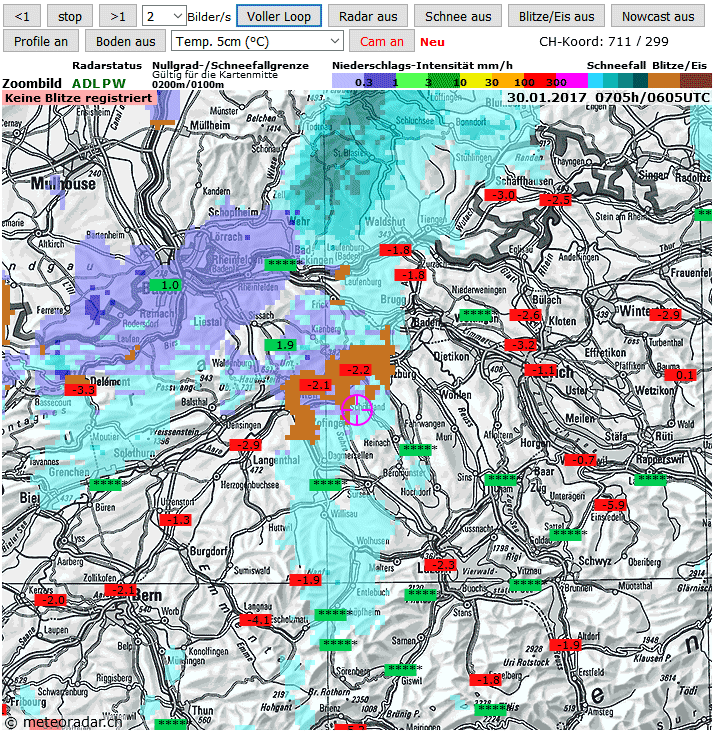
Task: Open the Temp. 5cm (°C) parameter dropdown
Action: pos(257,41)
